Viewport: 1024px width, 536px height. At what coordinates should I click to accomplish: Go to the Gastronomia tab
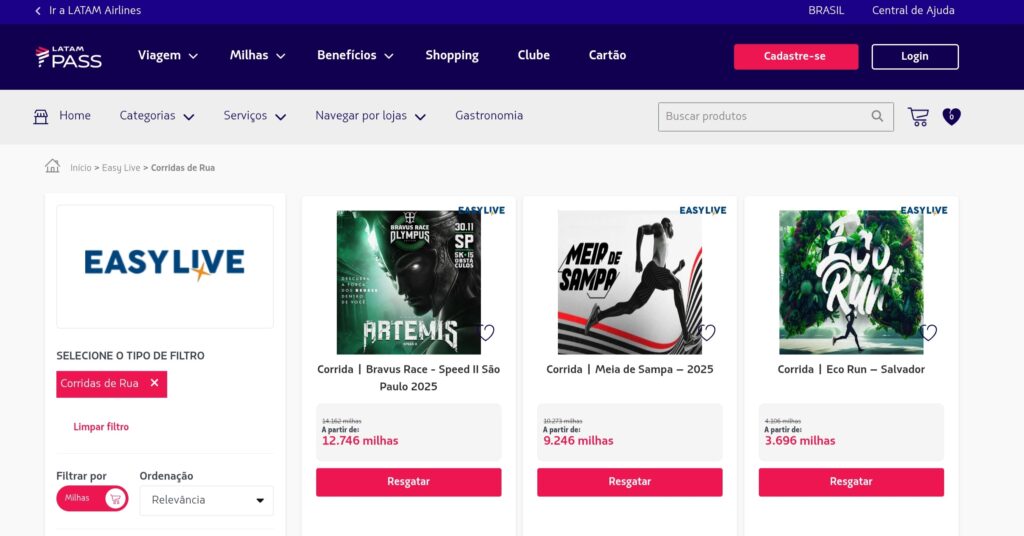[x=489, y=116]
